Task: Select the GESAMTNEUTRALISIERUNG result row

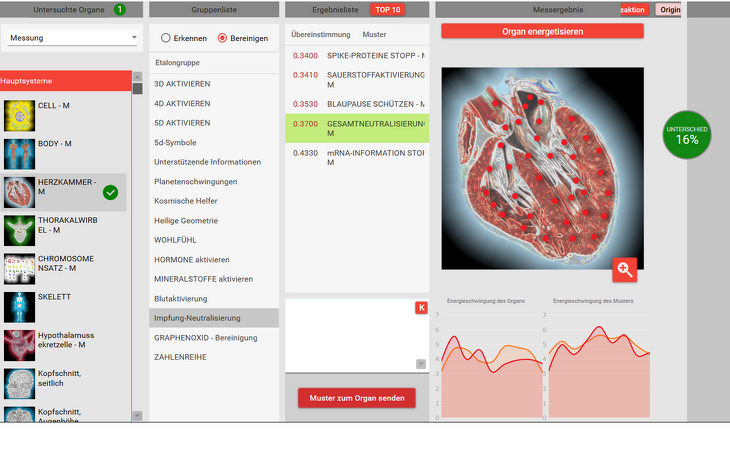Action: 356,128
